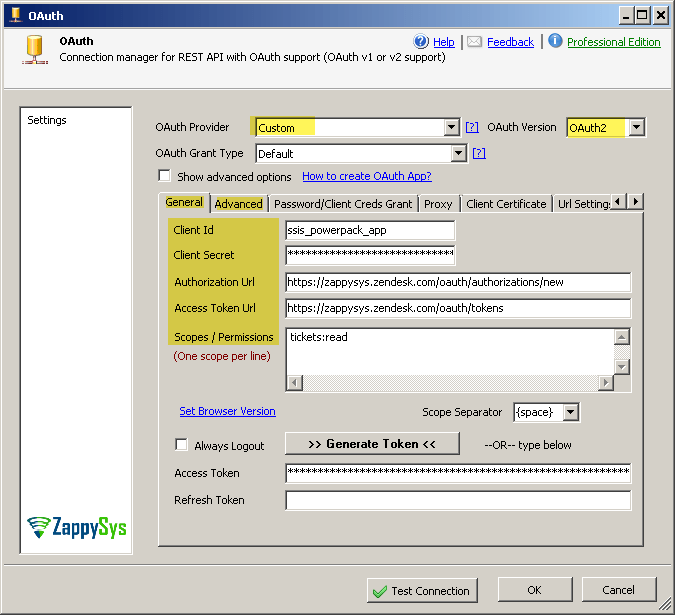Open the Proxy tab

click(x=438, y=204)
